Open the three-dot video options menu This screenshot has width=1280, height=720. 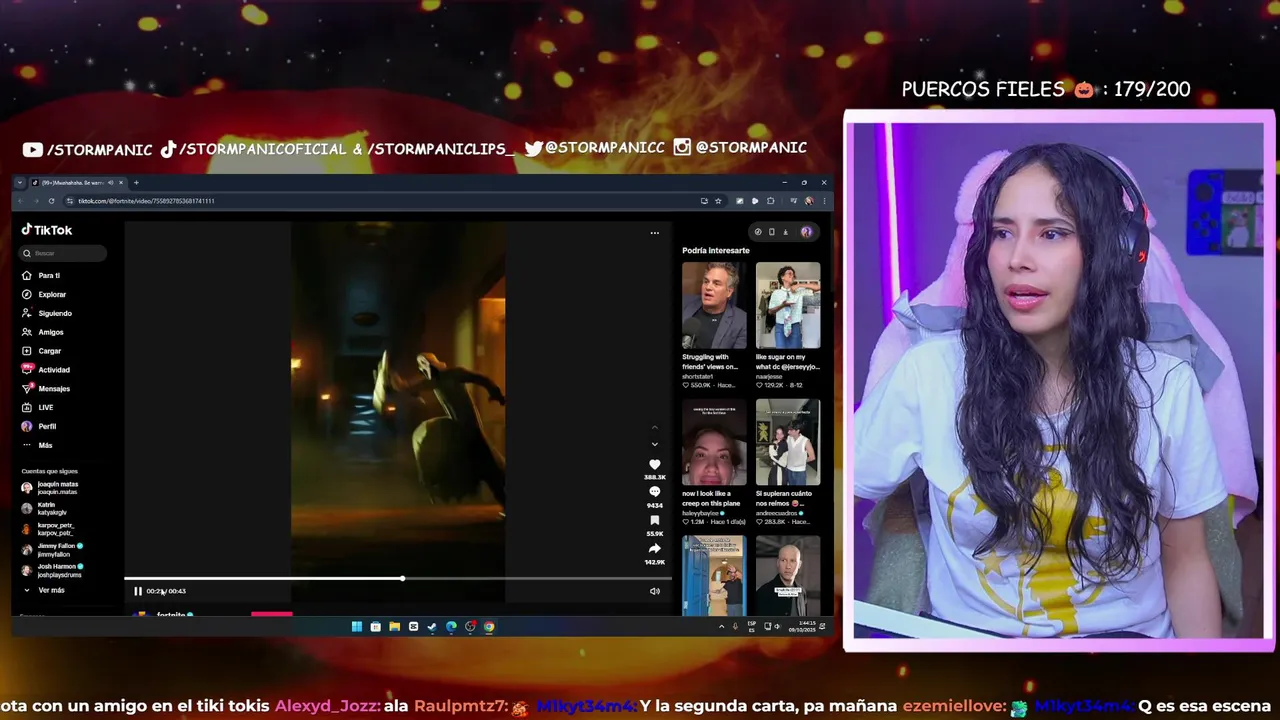pyautogui.click(x=655, y=233)
